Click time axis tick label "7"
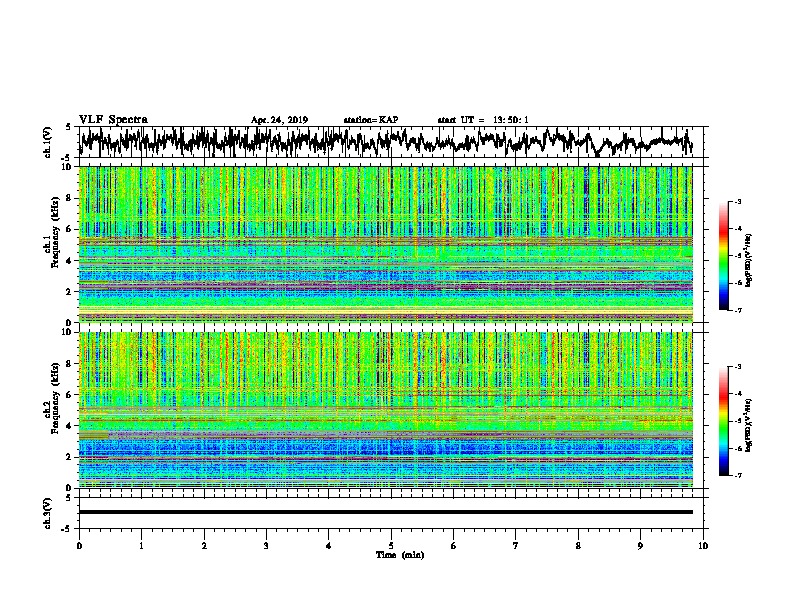The width and height of the screenshot is (792, 612). click(x=516, y=546)
